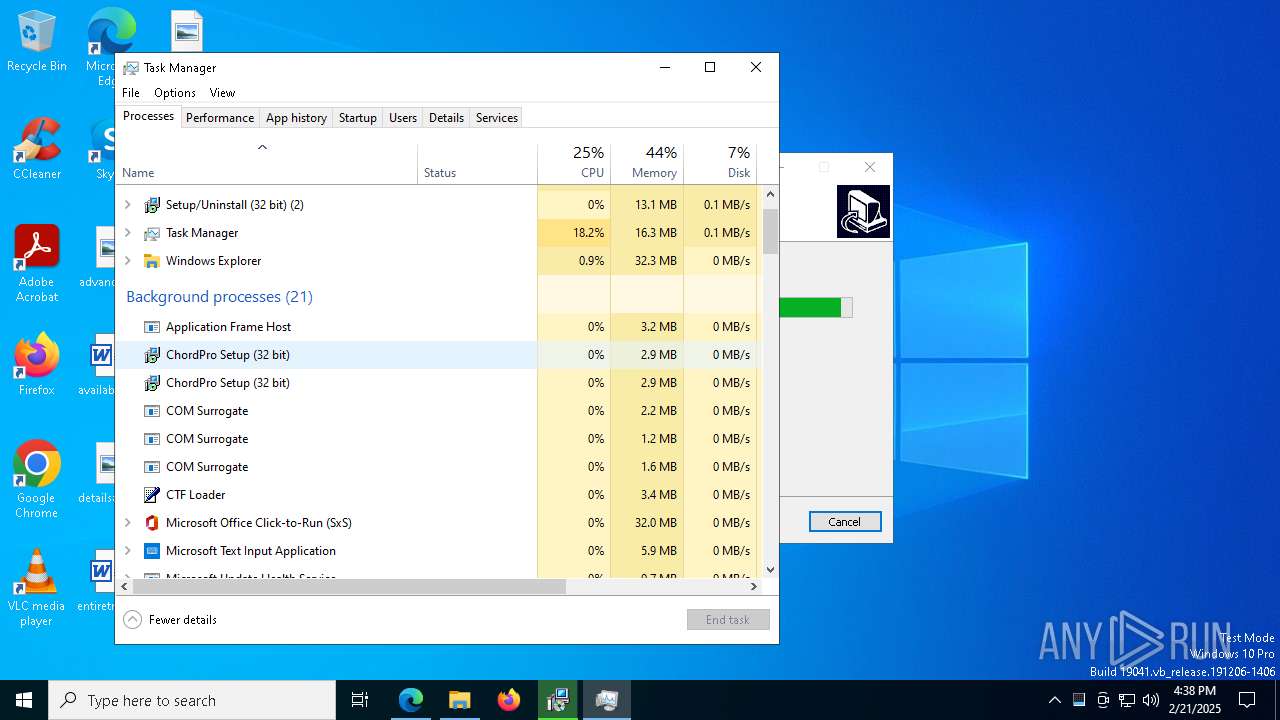Viewport: 1280px width, 720px height.
Task: Switch to the Details tab
Action: (446, 118)
